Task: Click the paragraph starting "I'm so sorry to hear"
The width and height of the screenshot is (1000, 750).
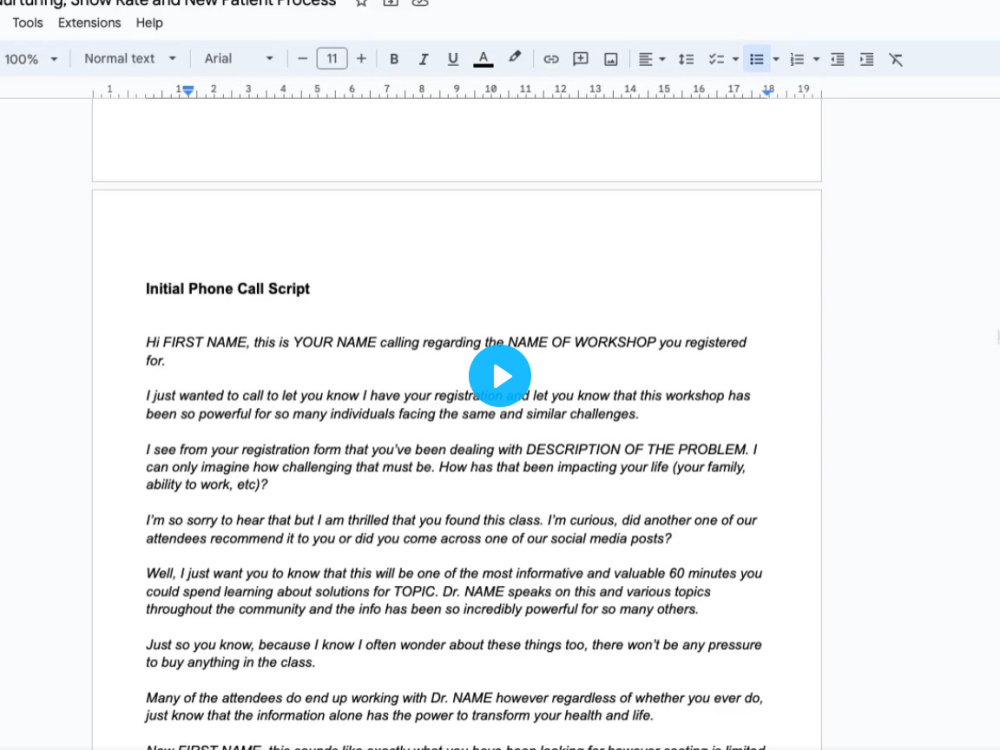Action: pos(451,529)
